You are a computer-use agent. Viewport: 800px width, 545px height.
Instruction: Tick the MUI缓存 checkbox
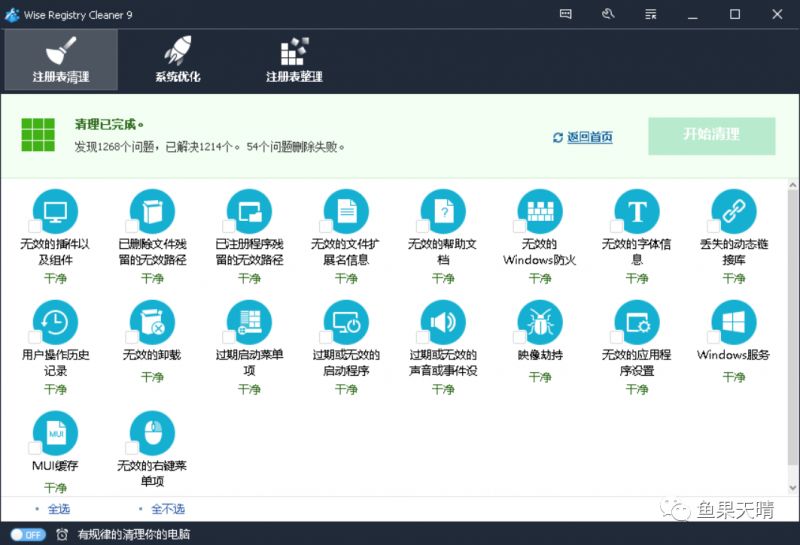click(x=35, y=448)
